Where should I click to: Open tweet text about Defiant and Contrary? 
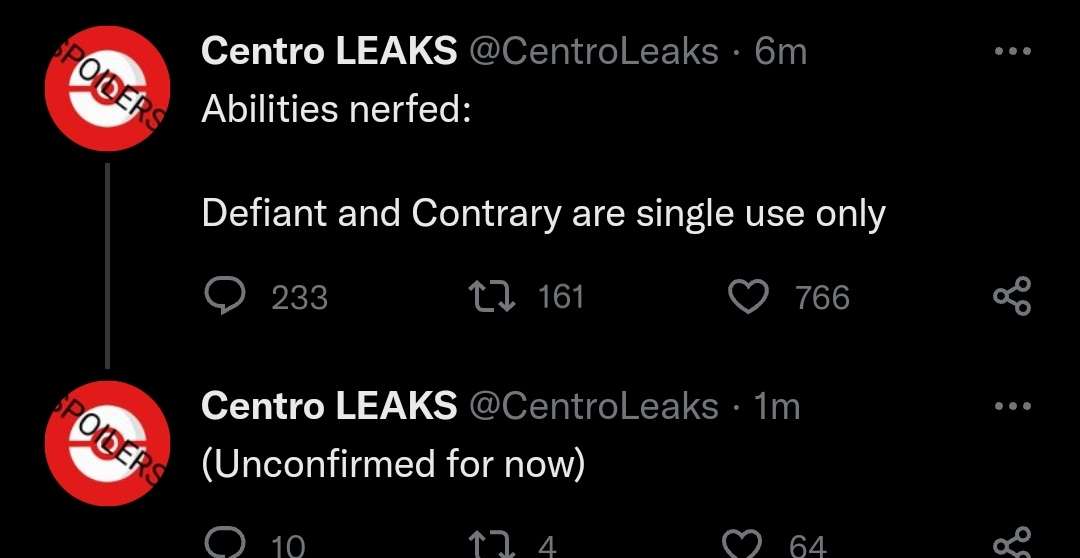point(543,214)
